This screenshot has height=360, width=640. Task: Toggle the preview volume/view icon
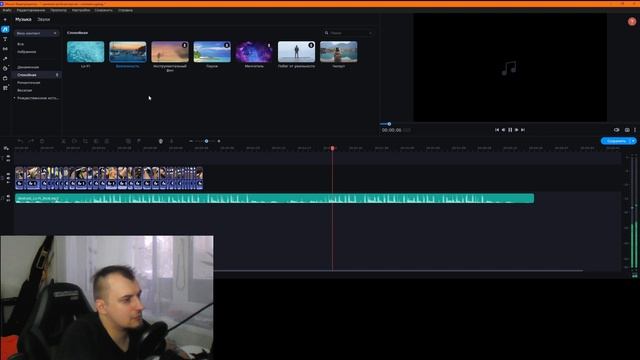coord(616,130)
